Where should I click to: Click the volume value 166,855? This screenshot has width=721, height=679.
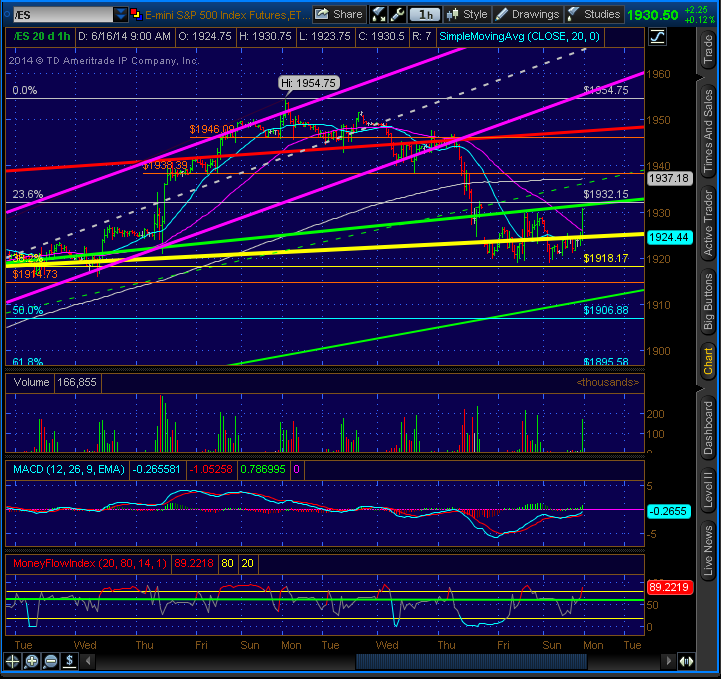77,382
